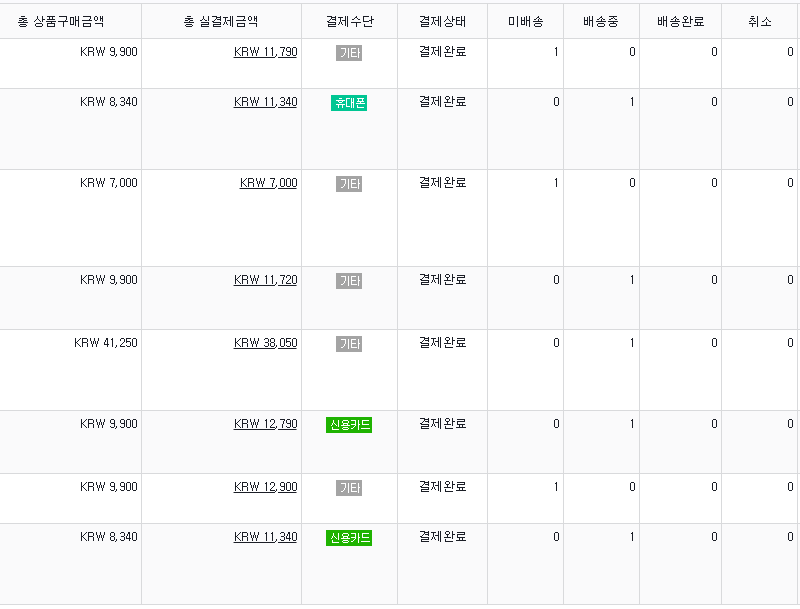Open the KRW 11,720 payment amount link
Screen dimensions: 800x609
(265, 280)
